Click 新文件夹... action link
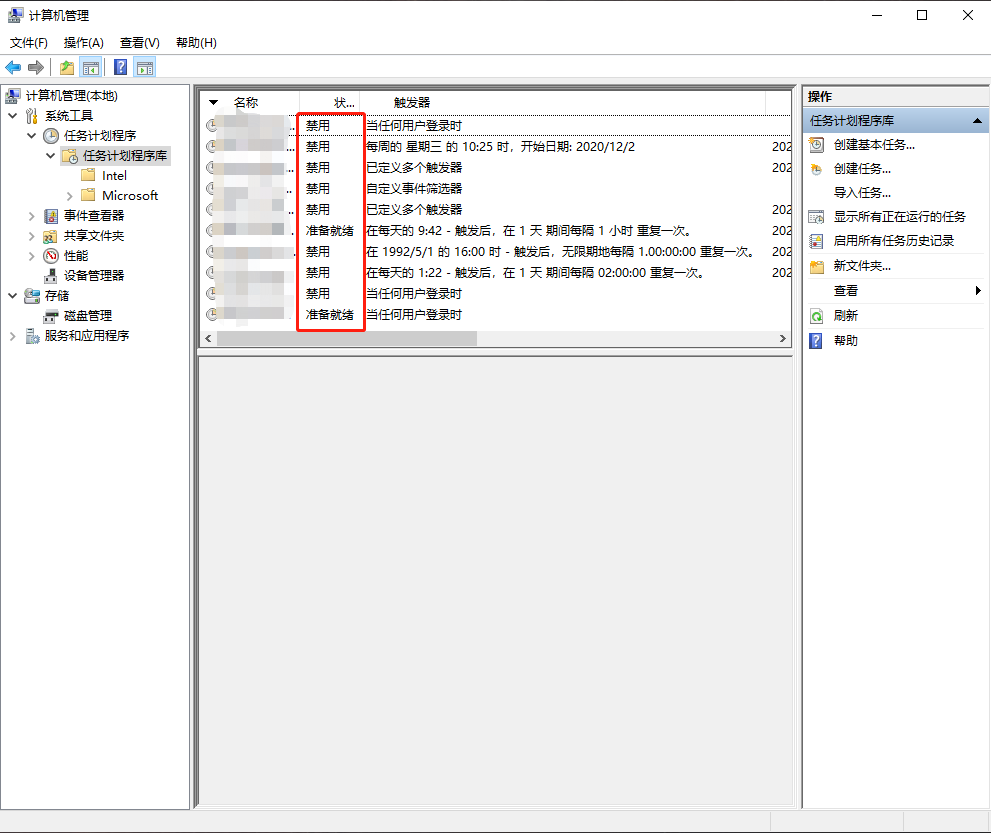The height and width of the screenshot is (833, 991). (862, 266)
